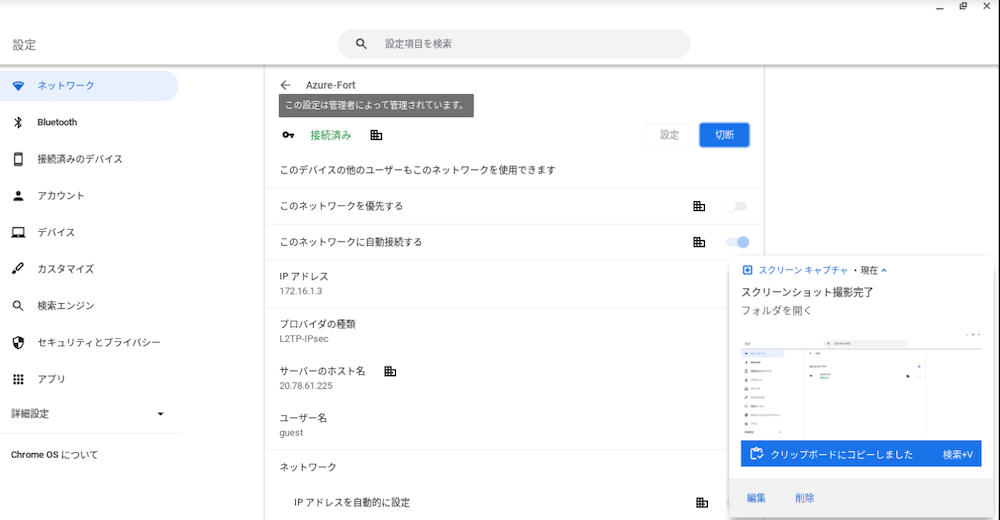Toggle IPアドレスを自動的に設定 switch
Screen dimensions: 1000x520
coord(737,502)
